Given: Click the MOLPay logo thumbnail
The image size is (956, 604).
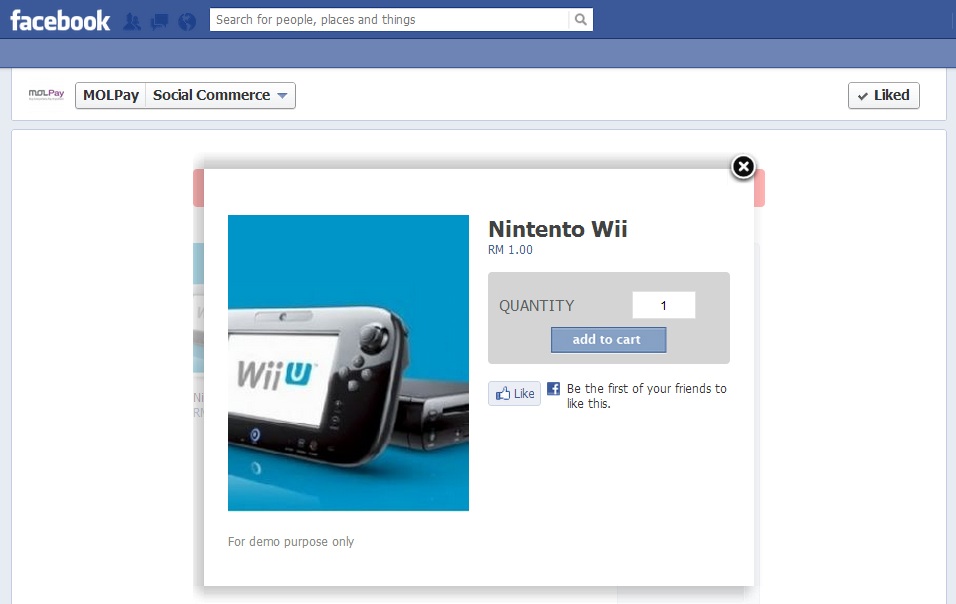Looking at the screenshot, I should click(x=46, y=94).
